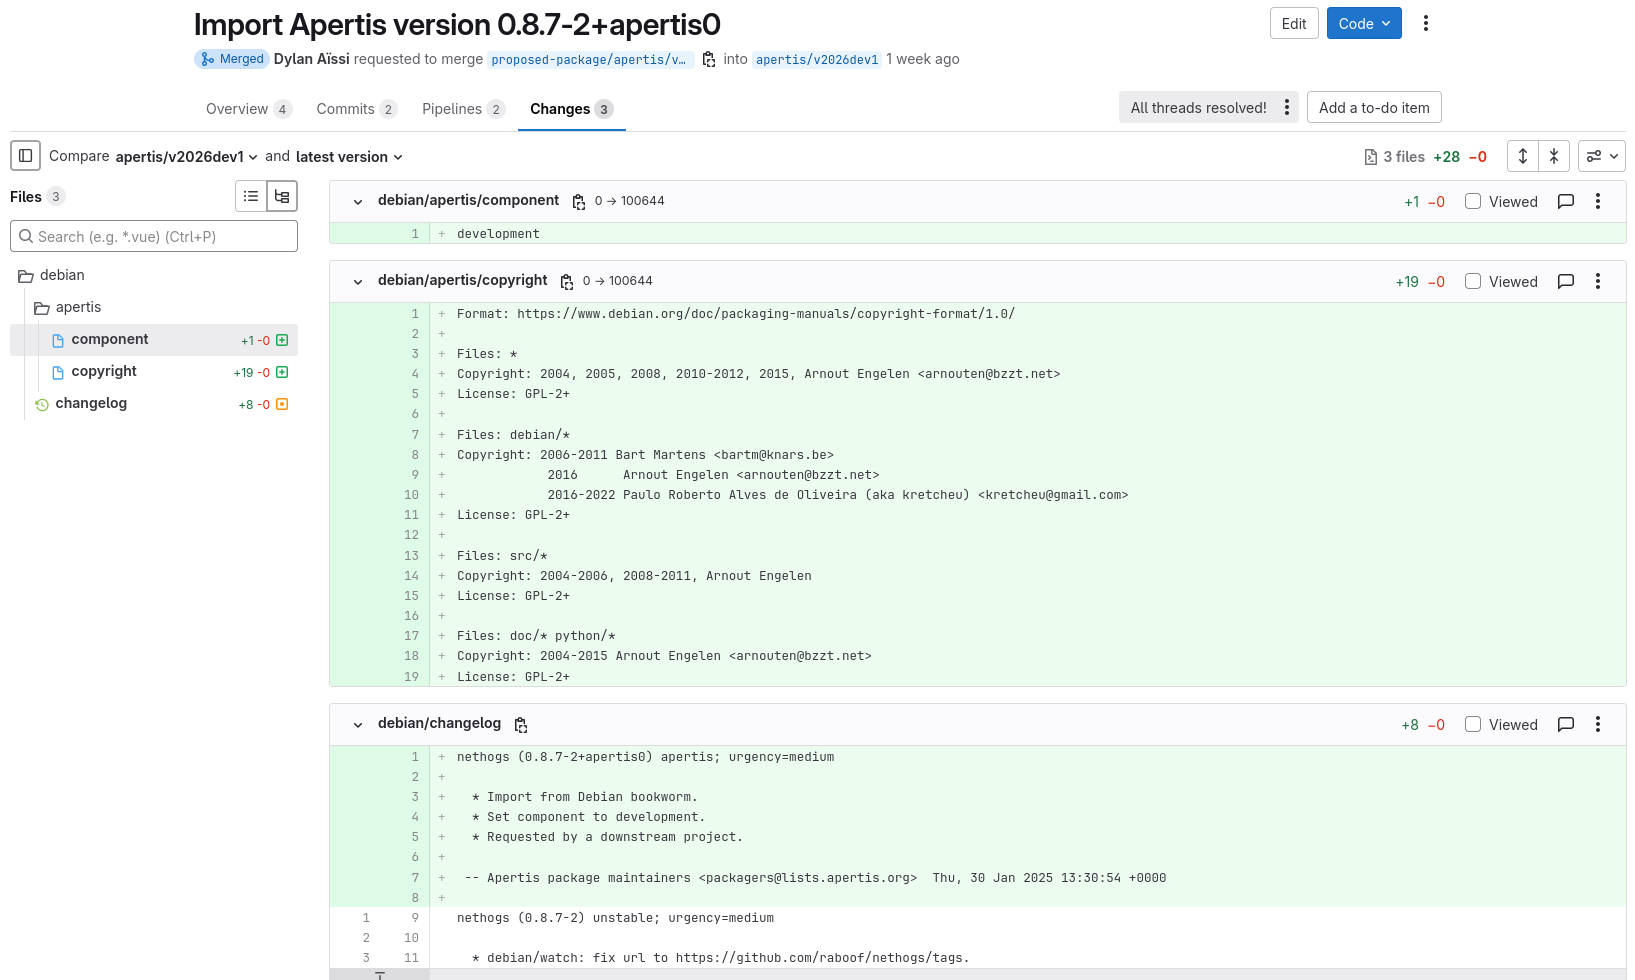The image size is (1635, 980).
Task: Copy file path of debian/changelog
Action: (521, 725)
